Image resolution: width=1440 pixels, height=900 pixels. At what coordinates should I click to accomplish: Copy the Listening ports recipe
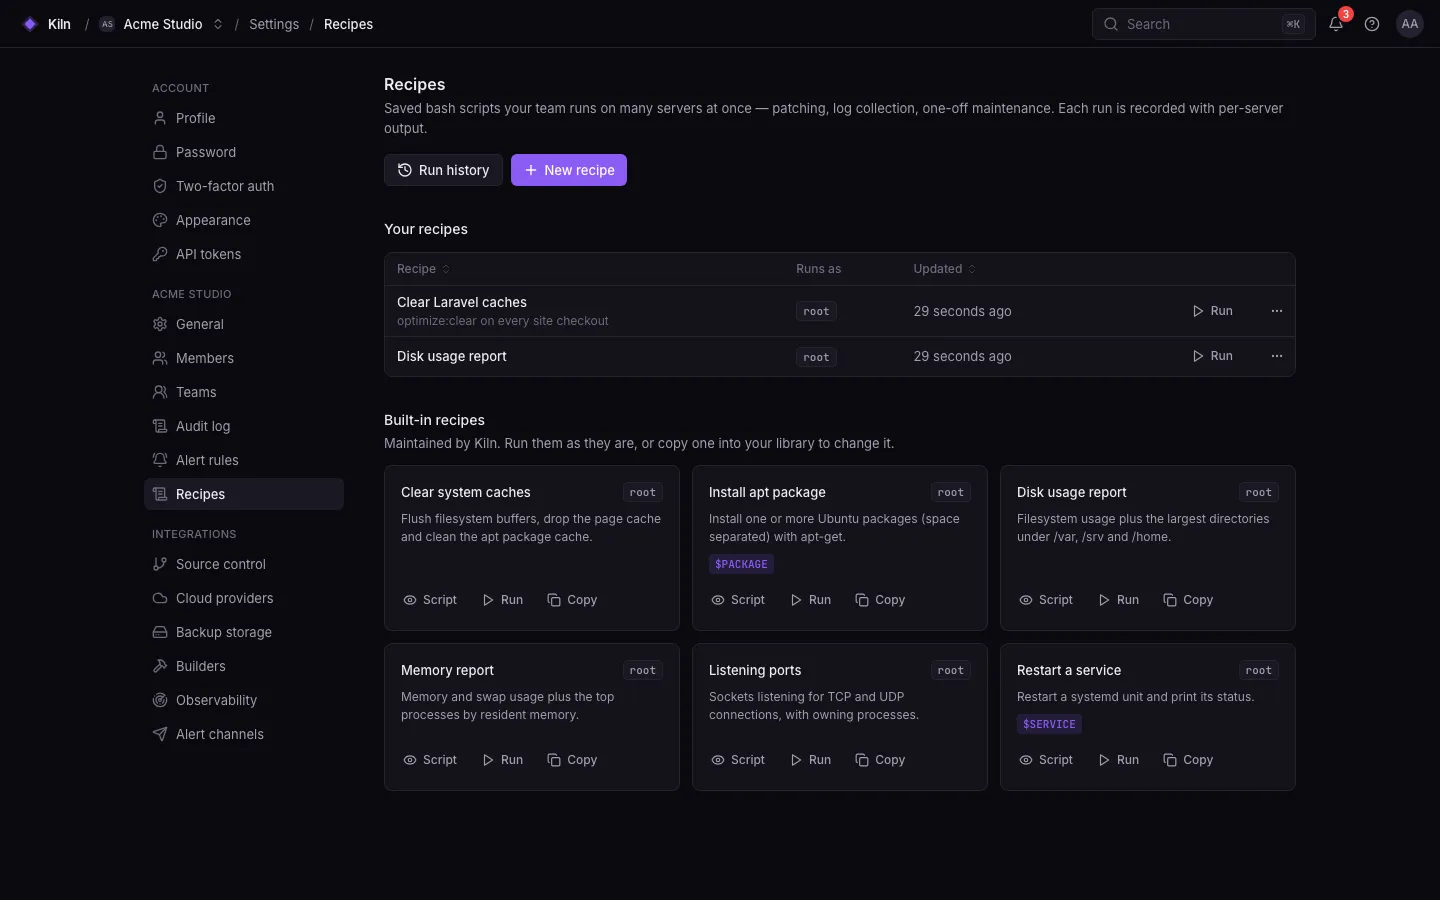880,760
